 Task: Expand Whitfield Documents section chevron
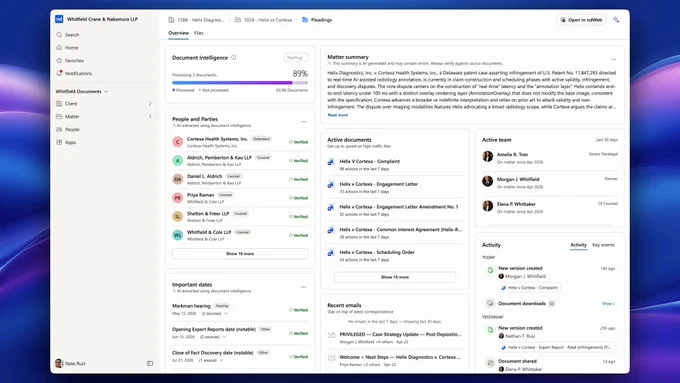click(106, 92)
